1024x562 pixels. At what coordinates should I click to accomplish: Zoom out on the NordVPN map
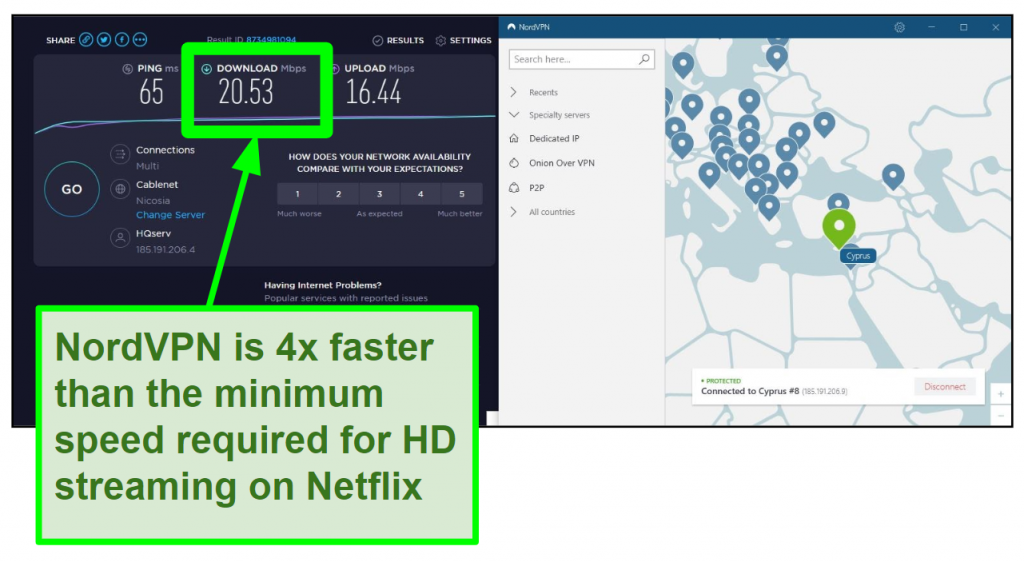coord(1000,416)
